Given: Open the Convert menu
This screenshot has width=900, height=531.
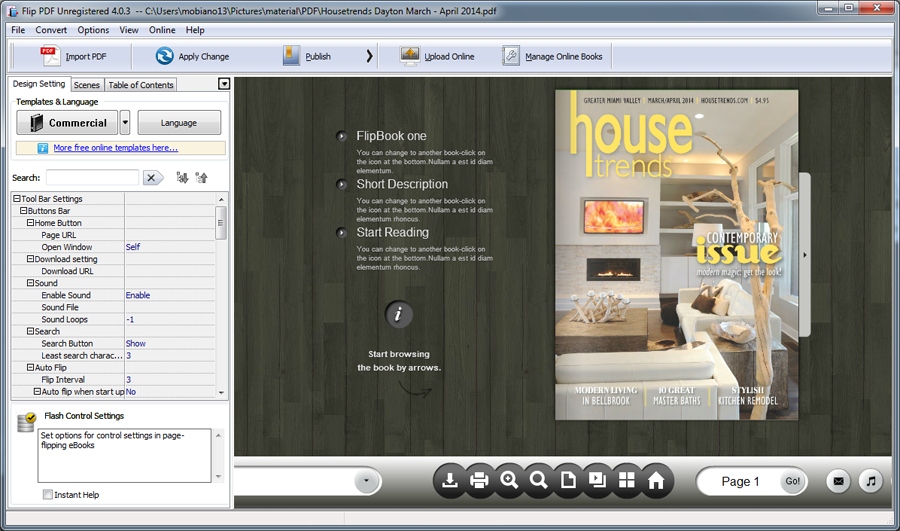Looking at the screenshot, I should click(51, 30).
